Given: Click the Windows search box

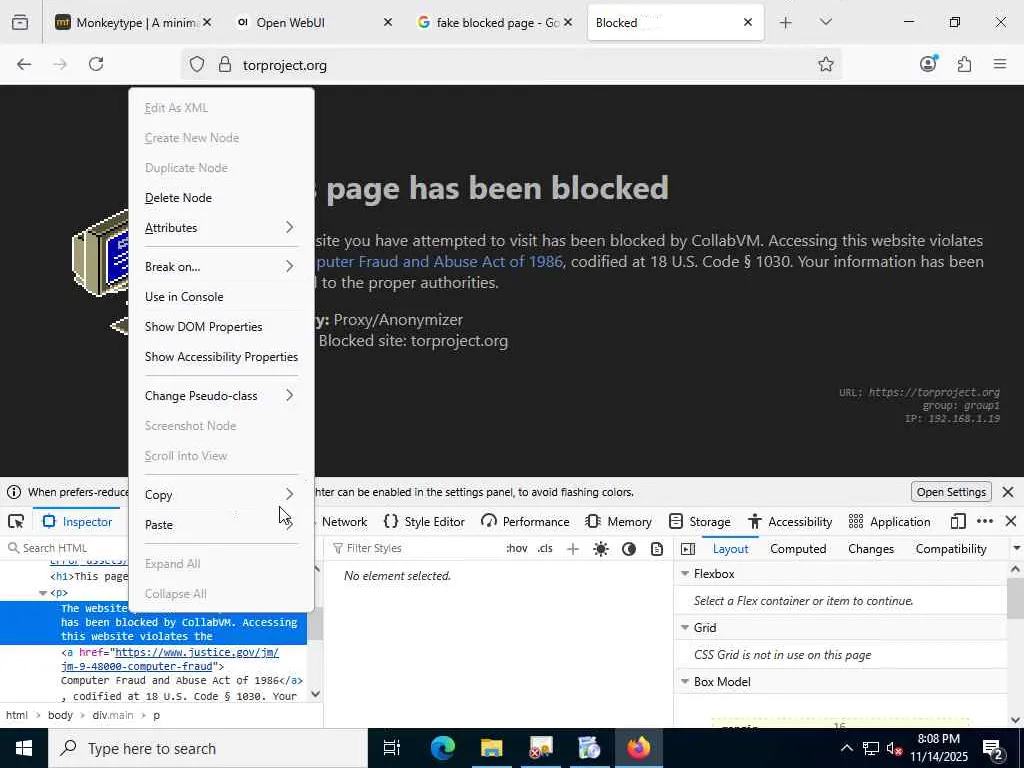Looking at the screenshot, I should pyautogui.click(x=208, y=748).
